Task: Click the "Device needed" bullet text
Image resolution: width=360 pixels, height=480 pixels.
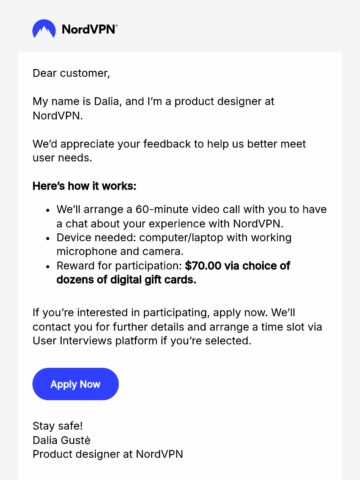Action: tap(174, 244)
